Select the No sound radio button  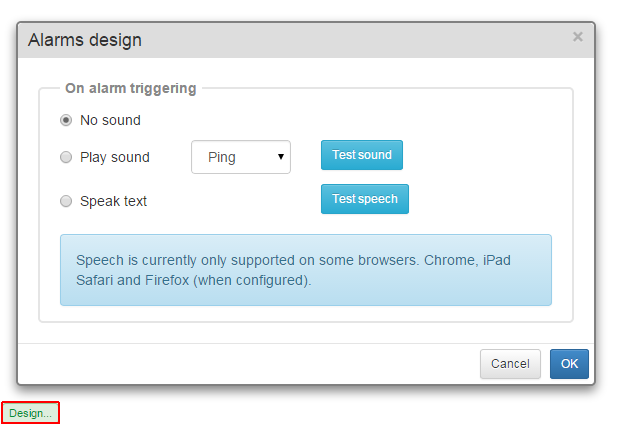tap(66, 120)
